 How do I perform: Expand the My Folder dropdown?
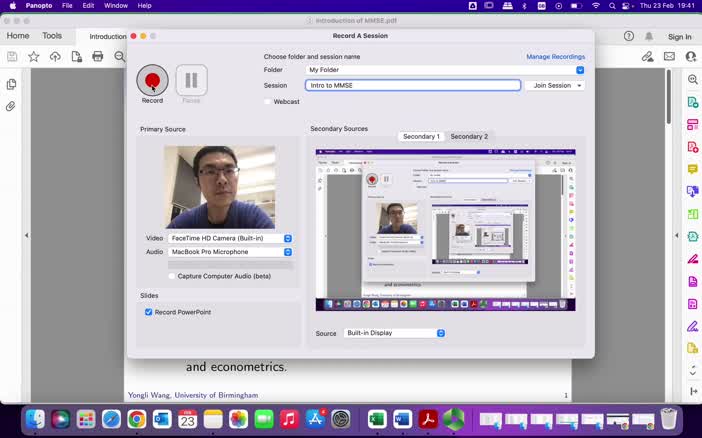[x=580, y=70]
